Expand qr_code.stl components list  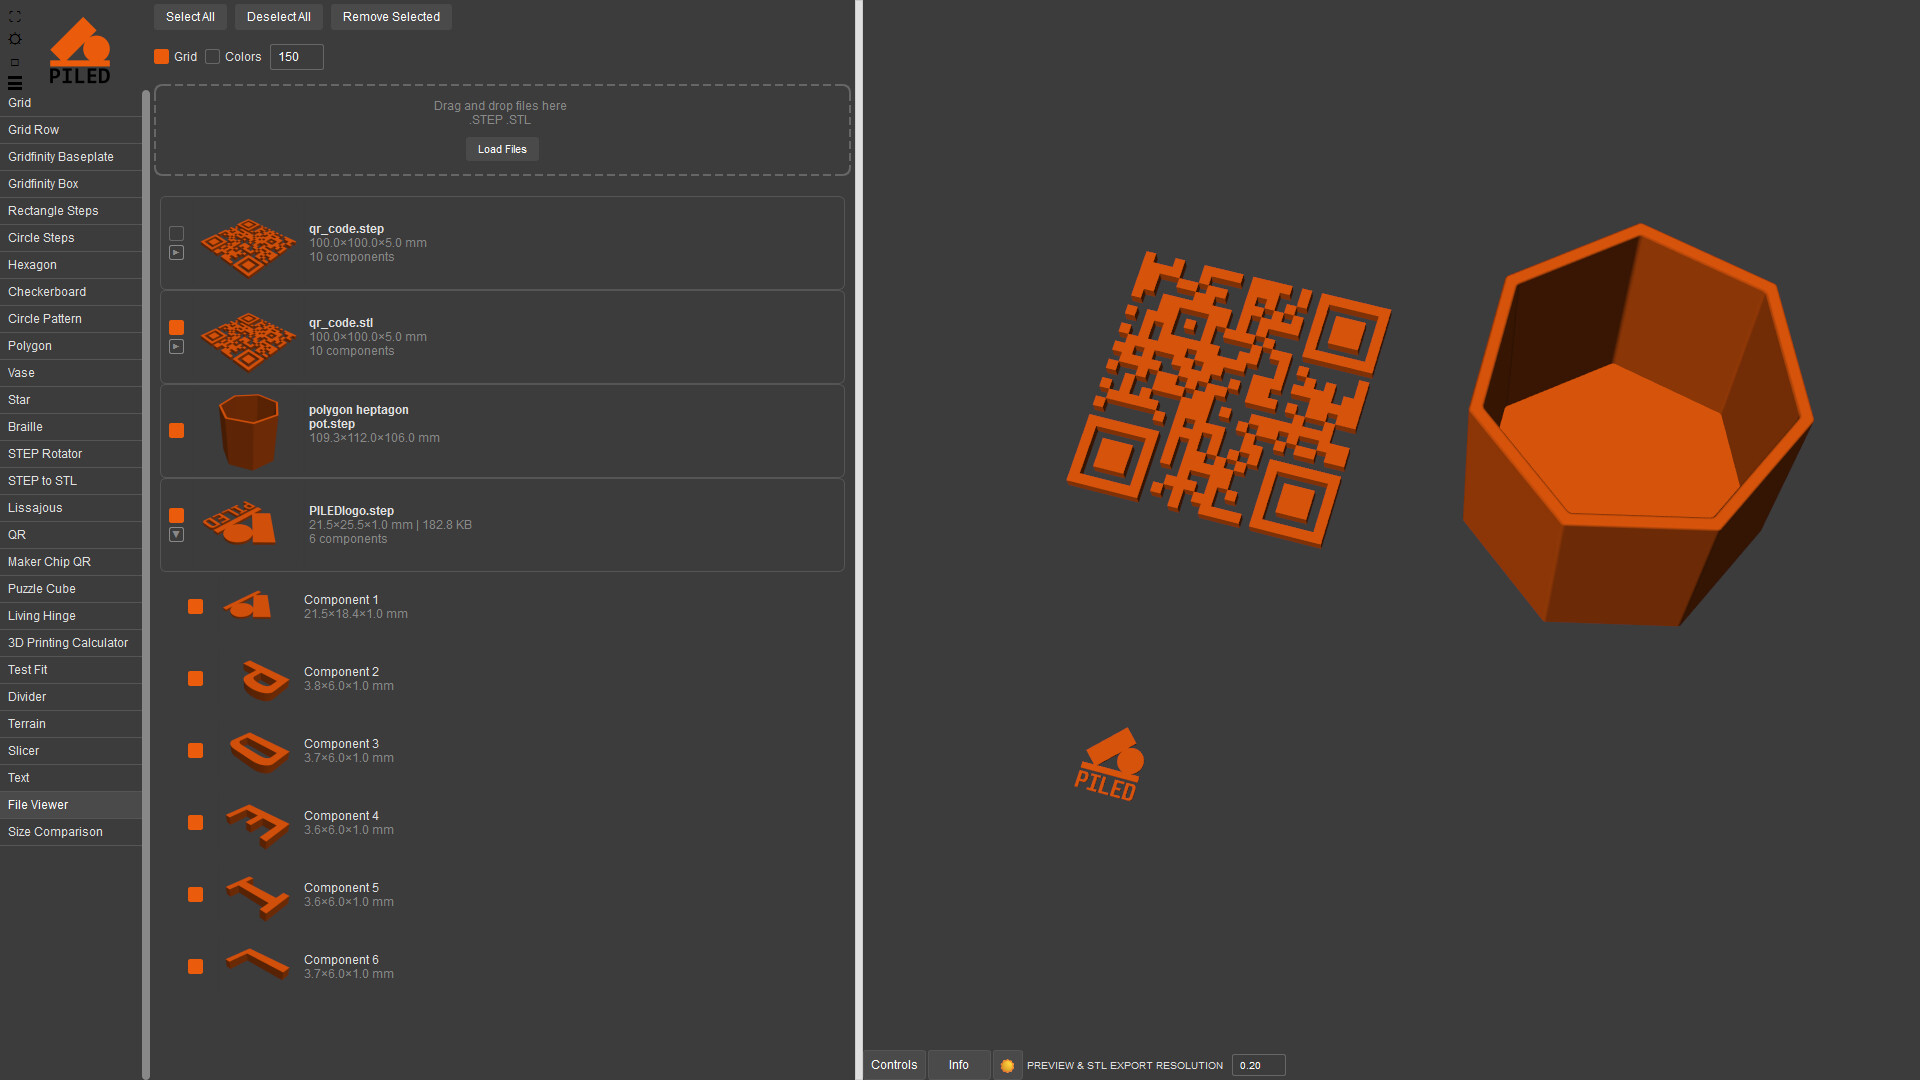pyautogui.click(x=177, y=347)
